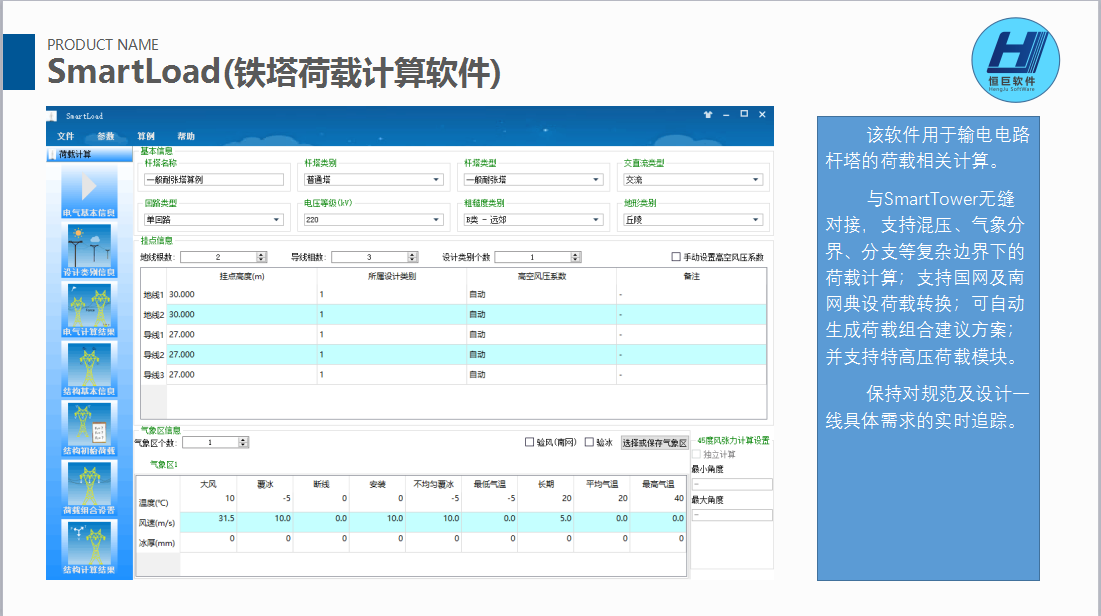The height and width of the screenshot is (616, 1101).
Task: Open the 参数 menu
Action: click(106, 136)
